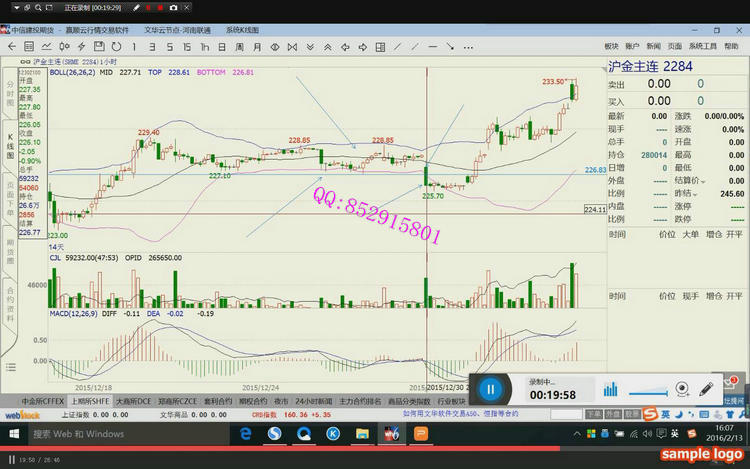Open the 板块 menu

click(611, 46)
